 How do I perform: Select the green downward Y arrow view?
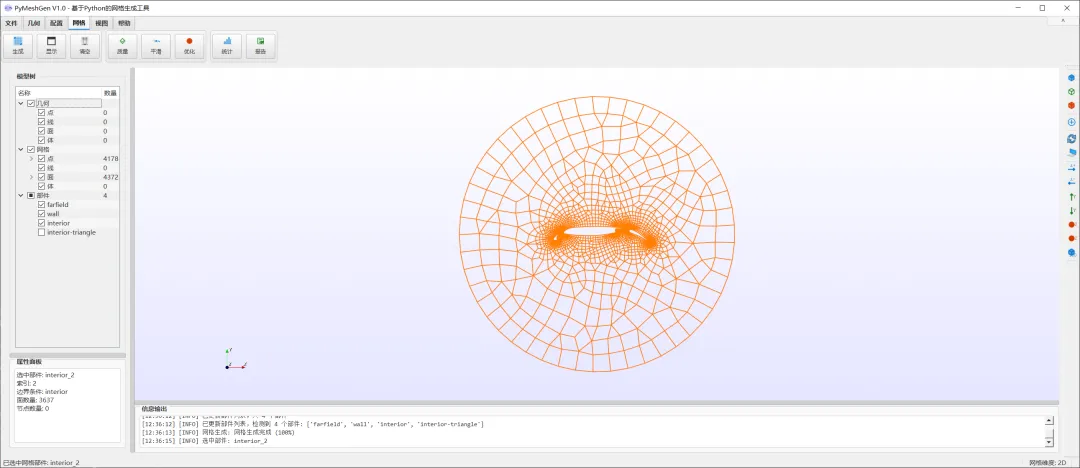pos(1071,210)
